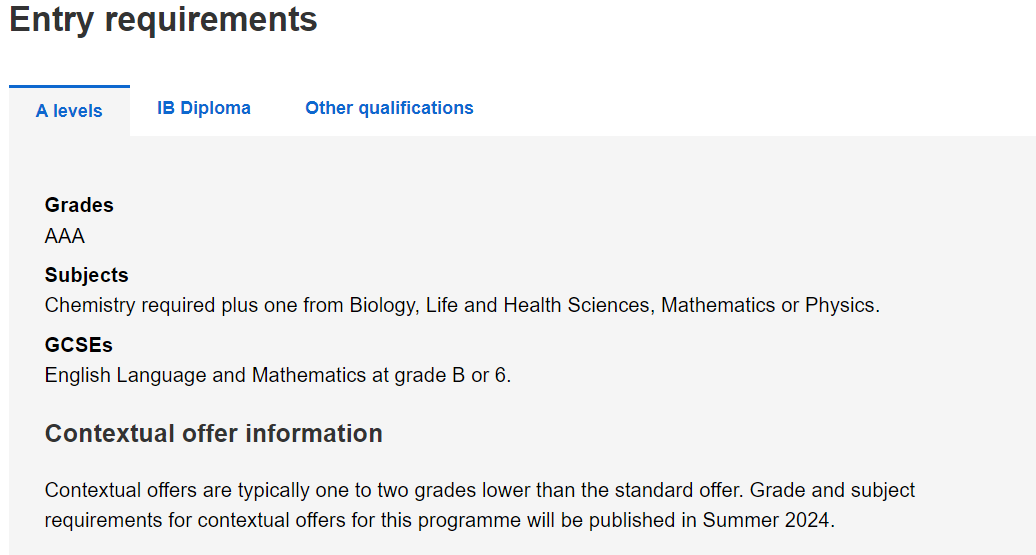
Task: Click the GCSEs label
Action: [79, 345]
